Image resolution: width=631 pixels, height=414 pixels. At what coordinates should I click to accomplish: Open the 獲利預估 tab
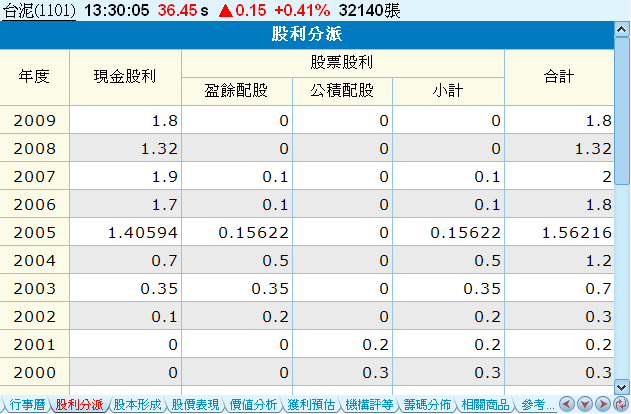[x=311, y=405]
